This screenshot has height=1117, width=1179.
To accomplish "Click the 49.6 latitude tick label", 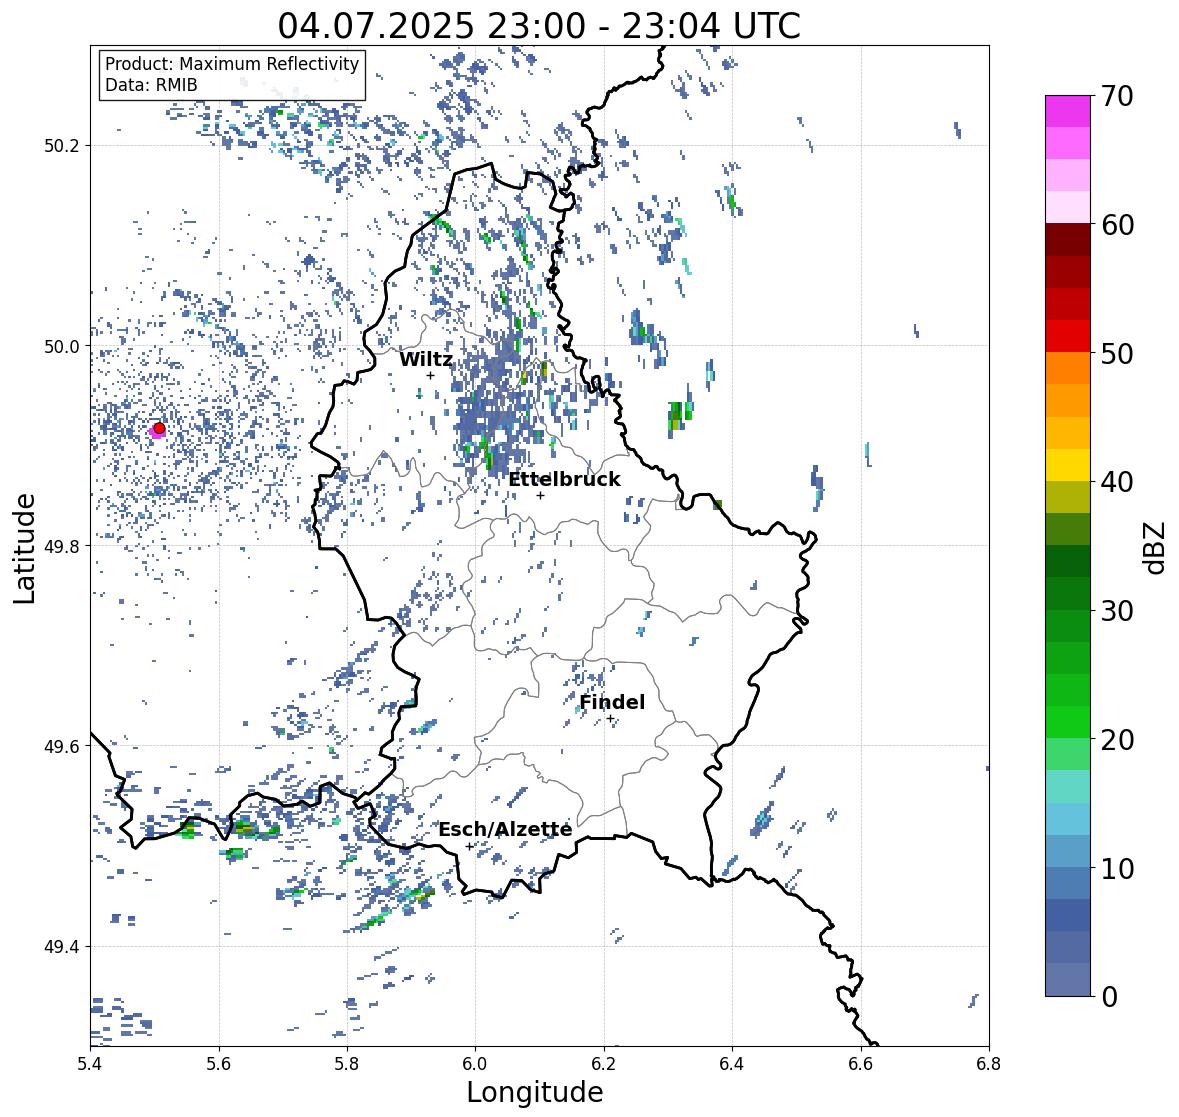I will [x=61, y=746].
